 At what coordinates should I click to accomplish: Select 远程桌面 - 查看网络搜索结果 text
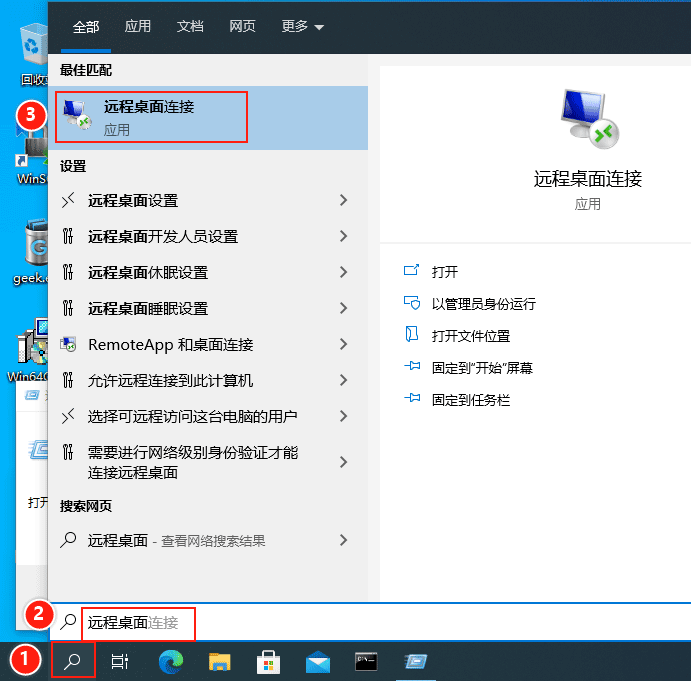pos(177,540)
